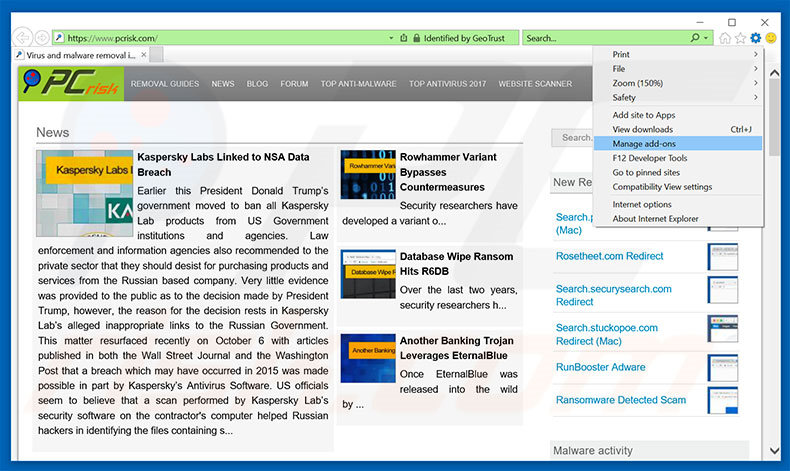The image size is (790, 471).
Task: Click the PCrisk logo
Action: point(71,84)
